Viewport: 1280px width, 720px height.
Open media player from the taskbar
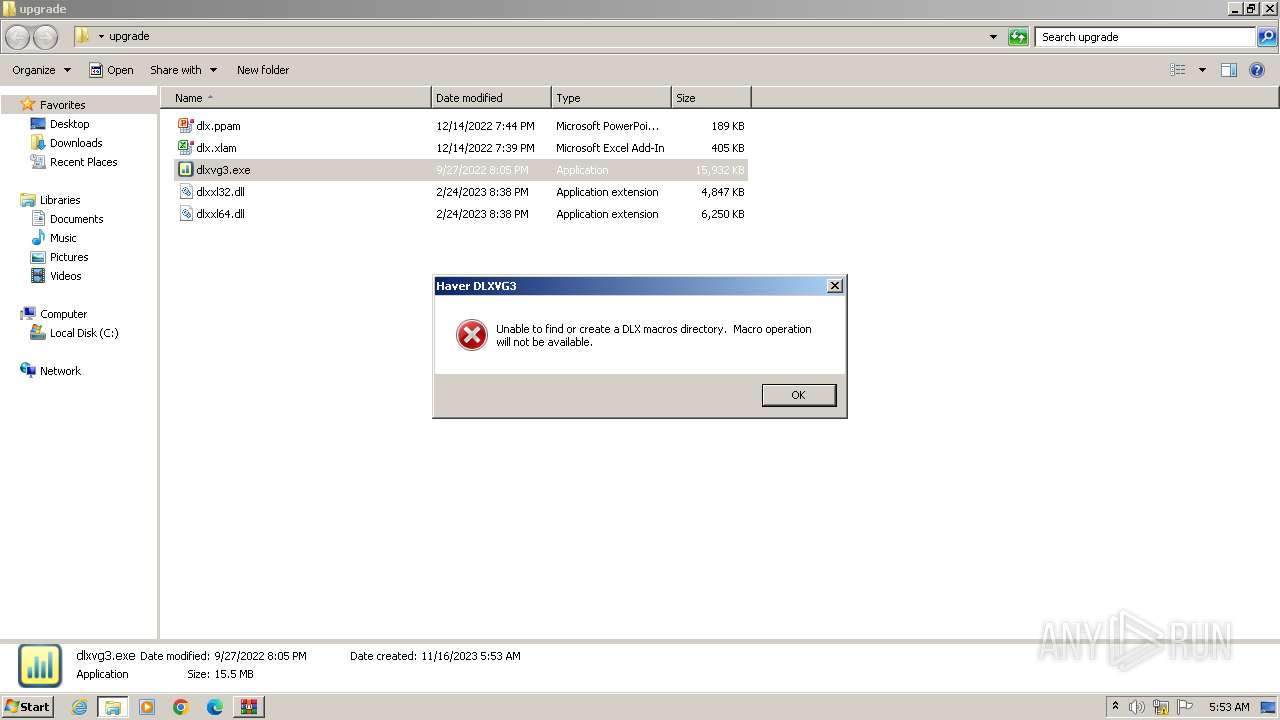(x=147, y=707)
